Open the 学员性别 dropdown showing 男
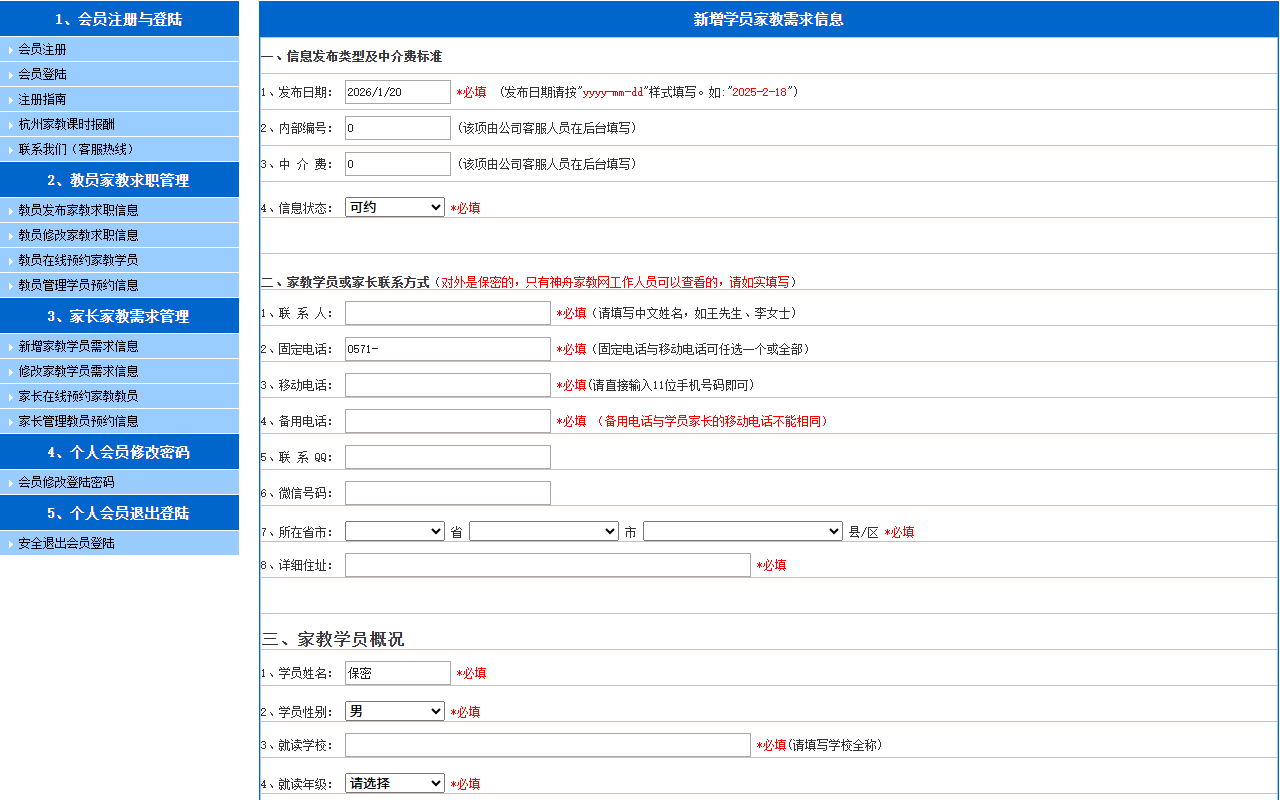1280x800 pixels. (x=394, y=711)
